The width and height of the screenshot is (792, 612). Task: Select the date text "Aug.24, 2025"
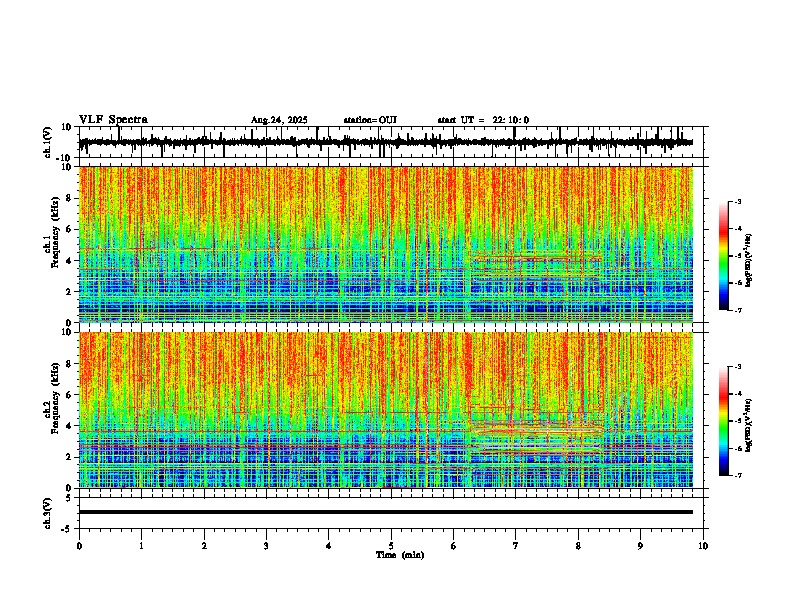click(x=279, y=120)
